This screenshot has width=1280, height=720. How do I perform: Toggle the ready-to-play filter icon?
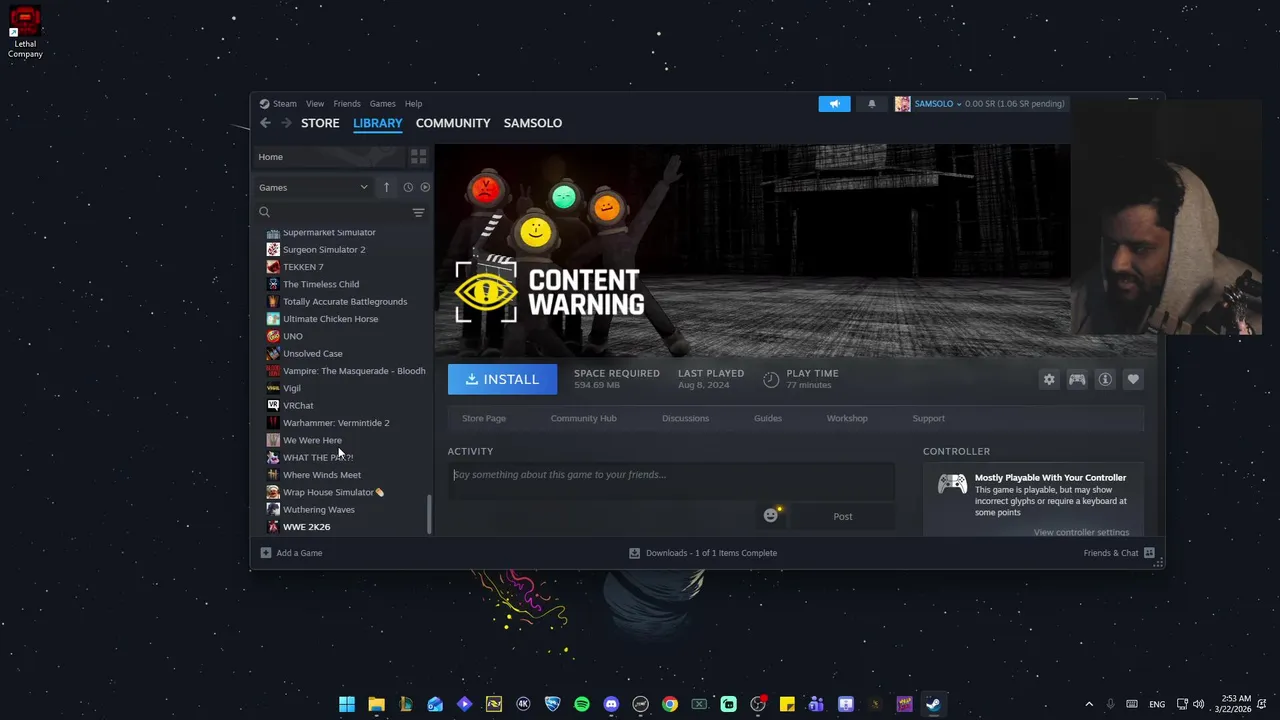[x=425, y=187]
